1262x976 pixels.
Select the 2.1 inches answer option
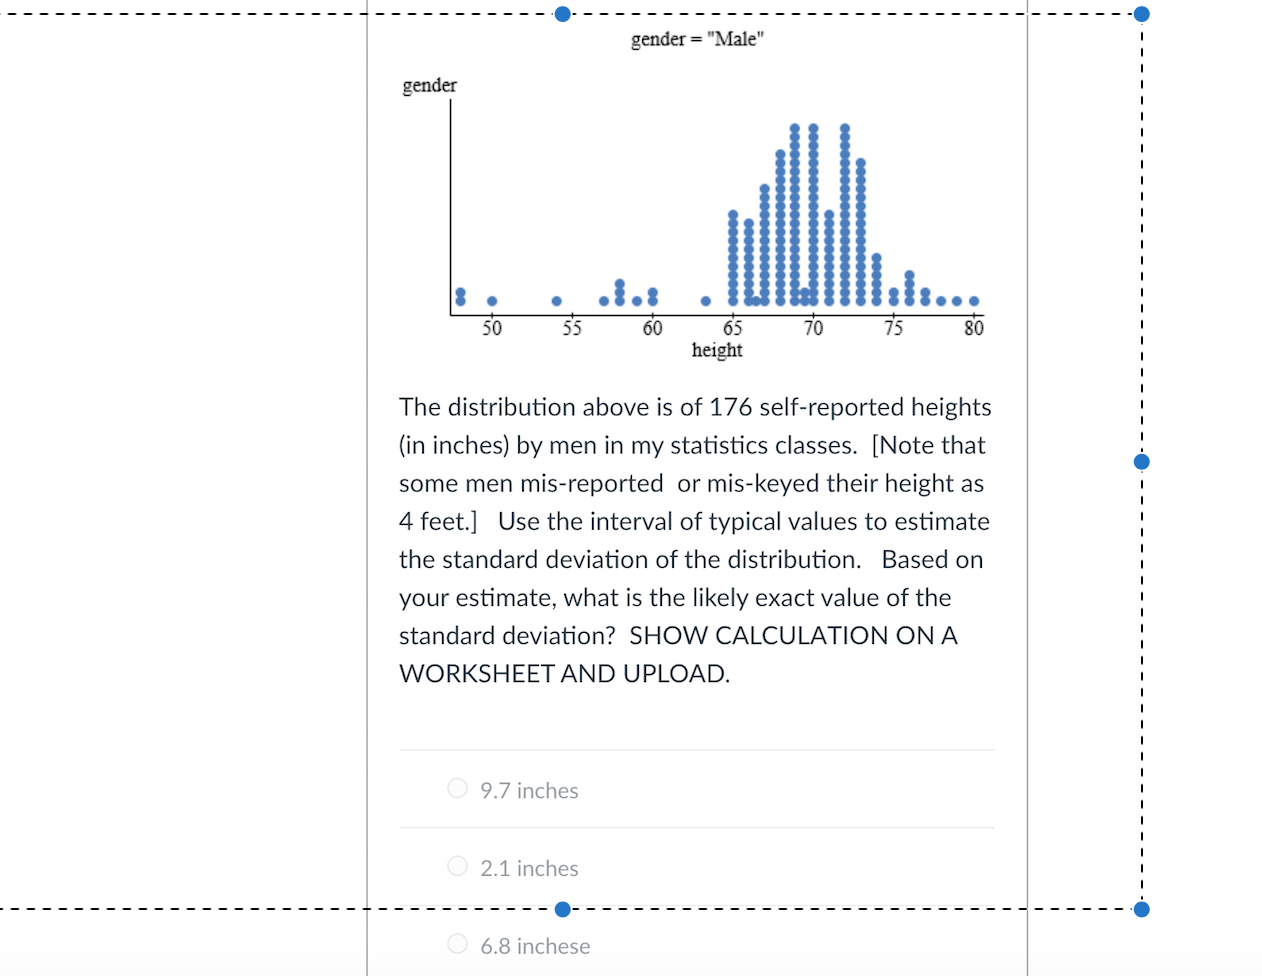pos(457,866)
